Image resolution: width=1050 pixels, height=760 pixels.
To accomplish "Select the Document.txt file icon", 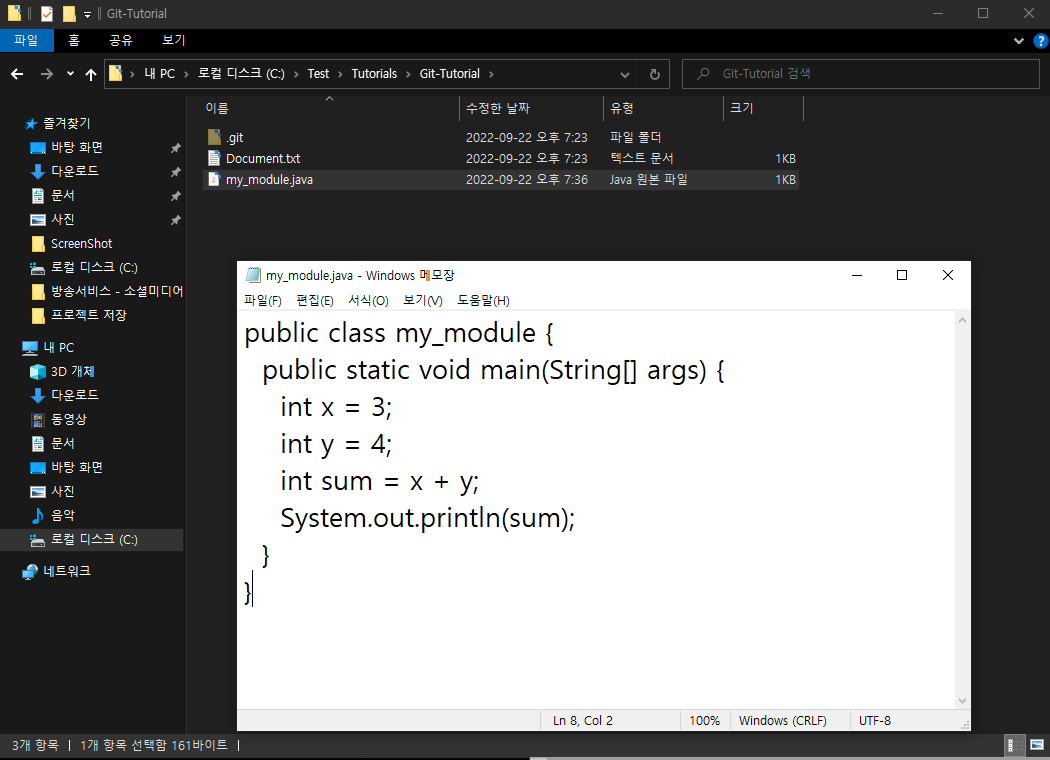I will click(214, 158).
